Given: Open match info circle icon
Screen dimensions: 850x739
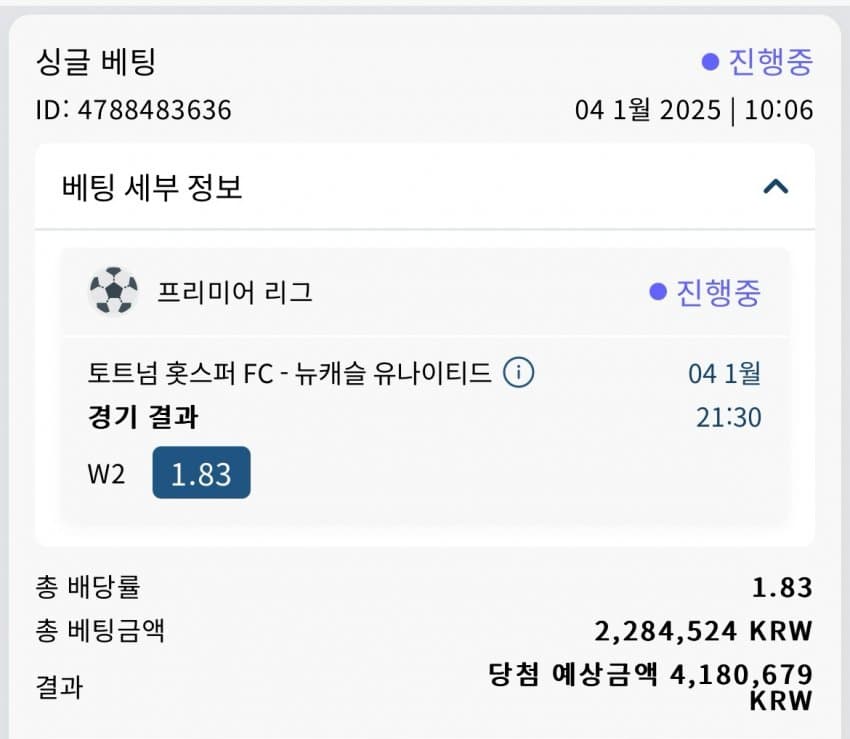Looking at the screenshot, I should [518, 372].
